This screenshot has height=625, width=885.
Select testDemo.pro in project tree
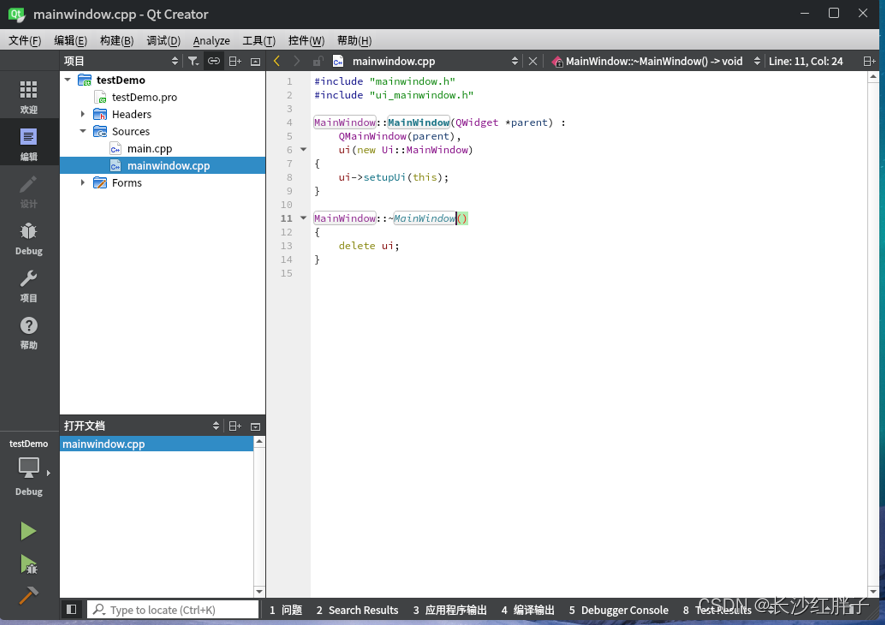tap(144, 97)
